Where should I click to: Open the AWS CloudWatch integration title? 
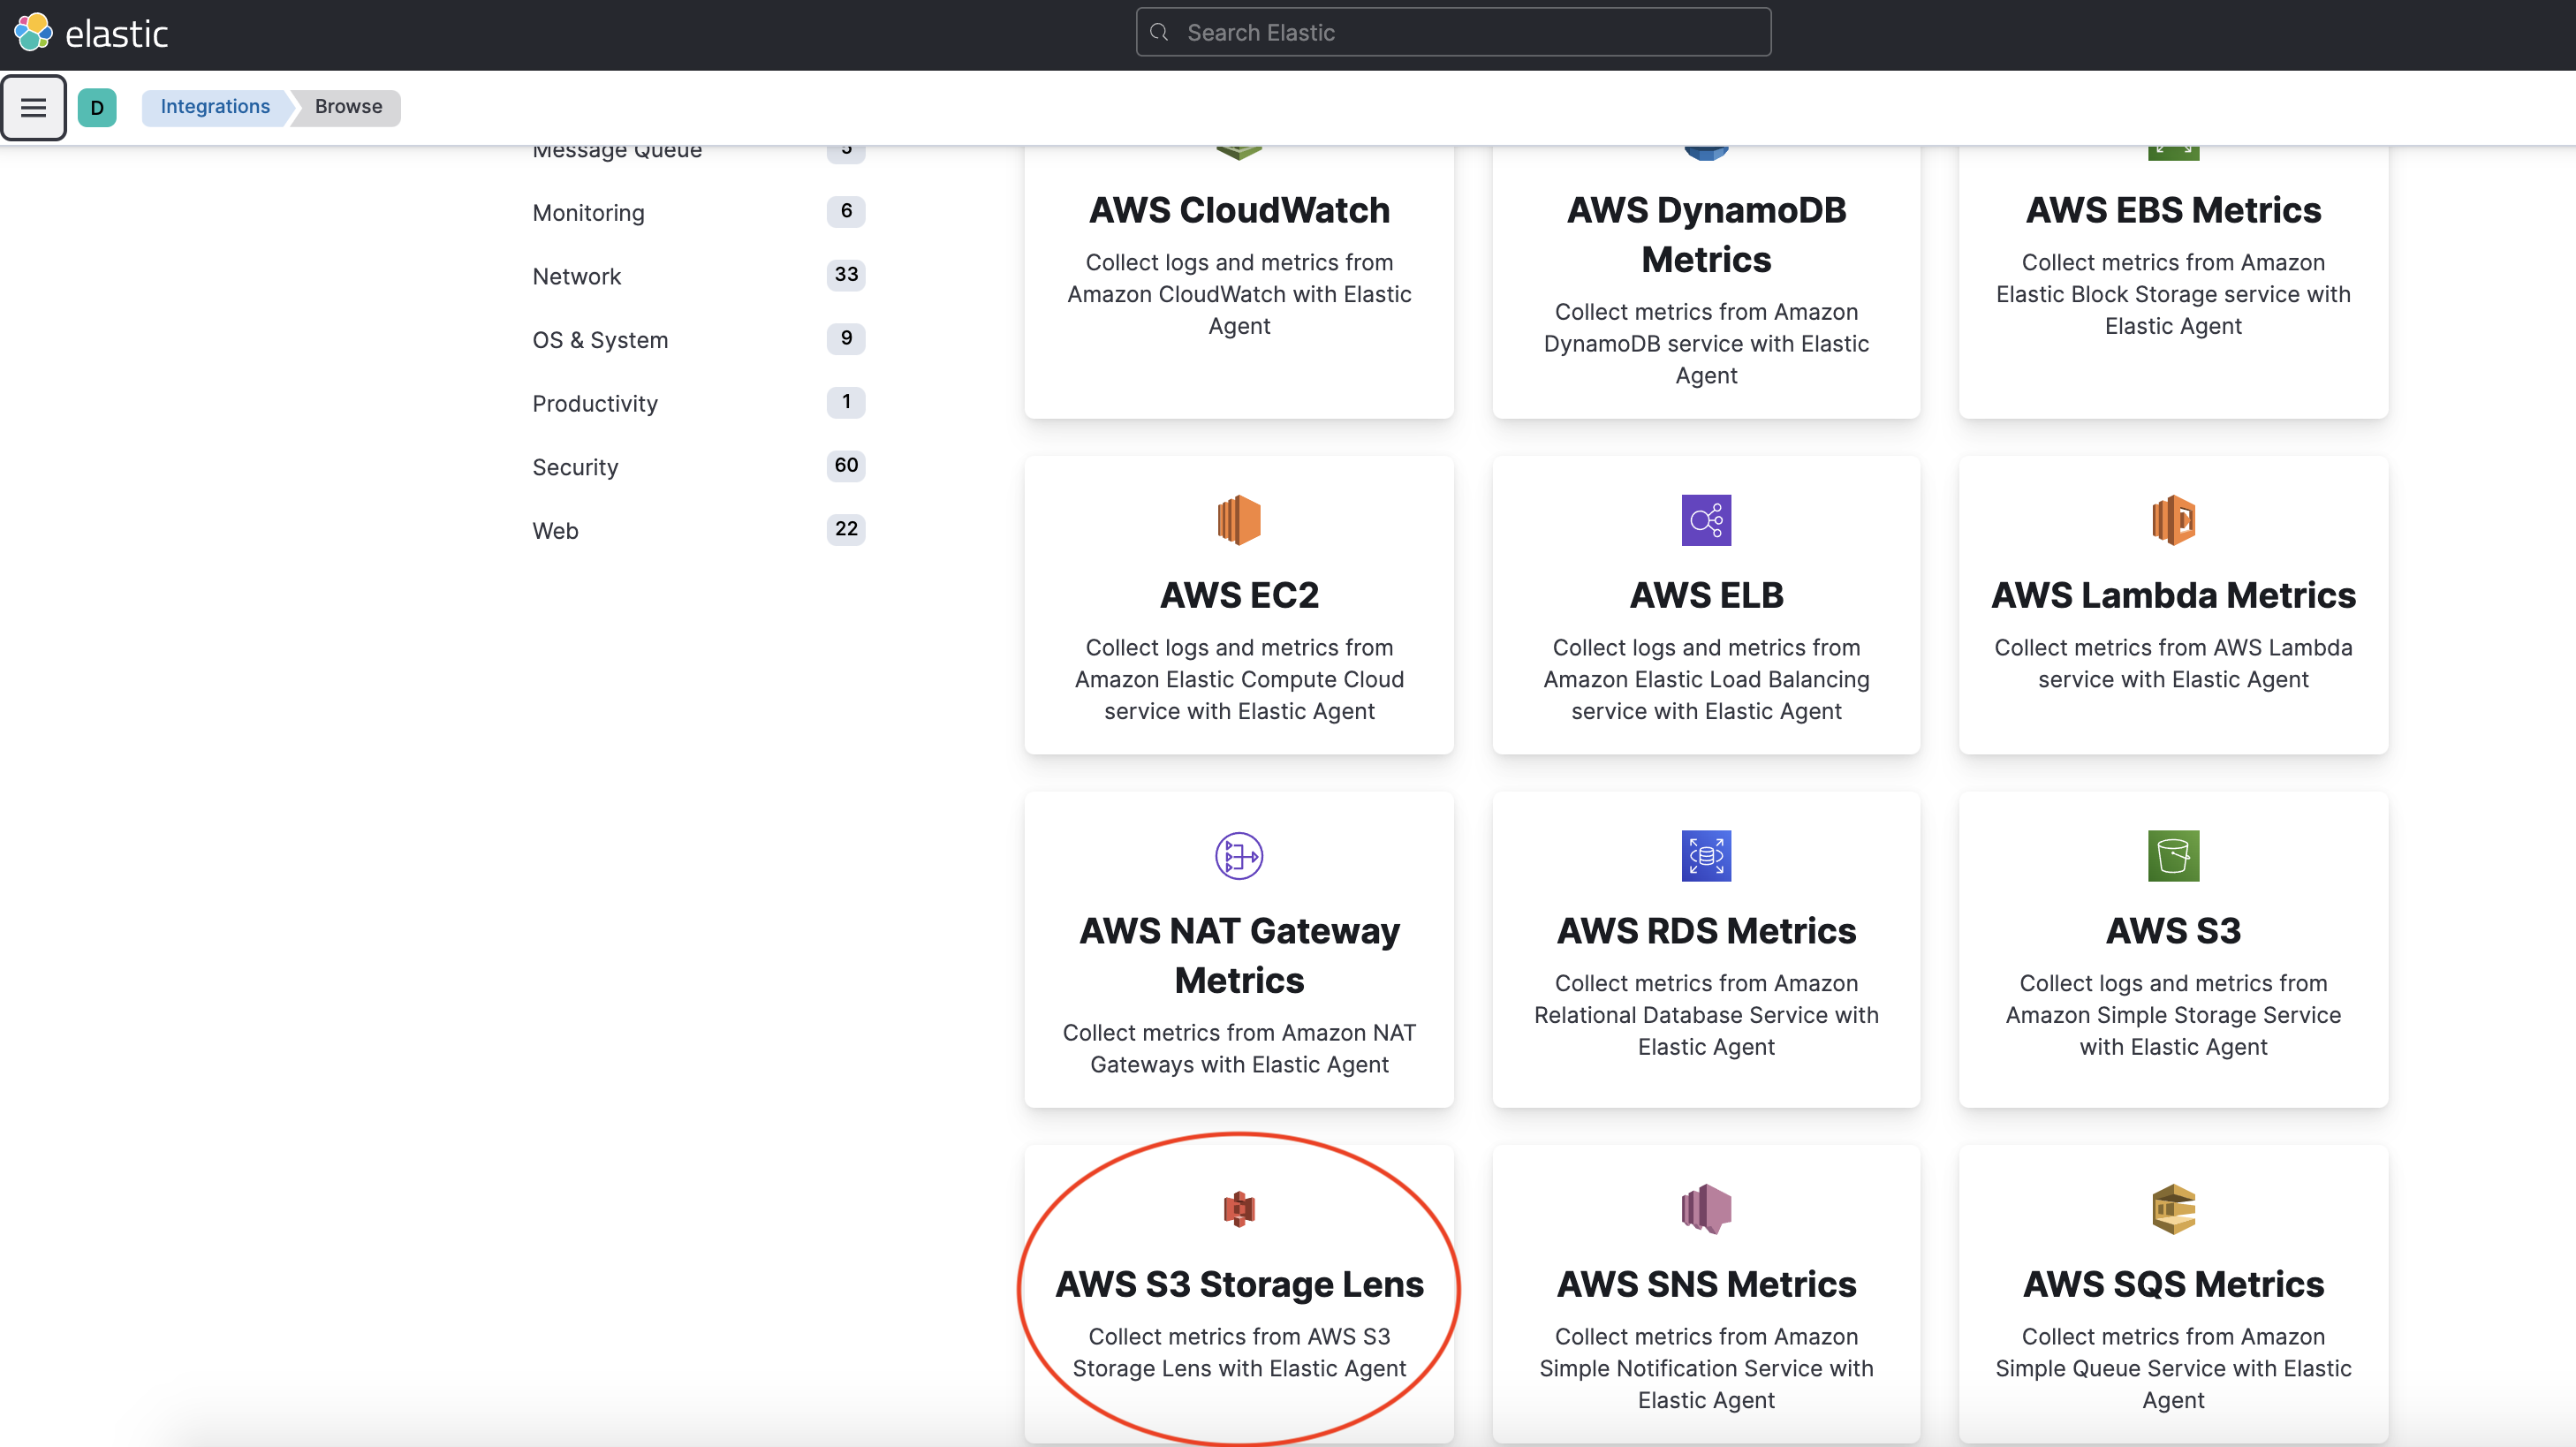tap(1239, 210)
